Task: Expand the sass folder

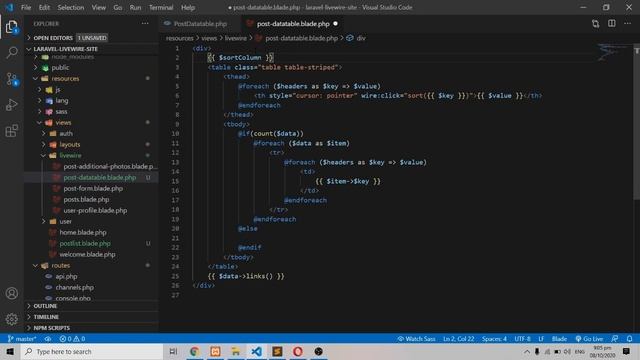Action: 61,111
